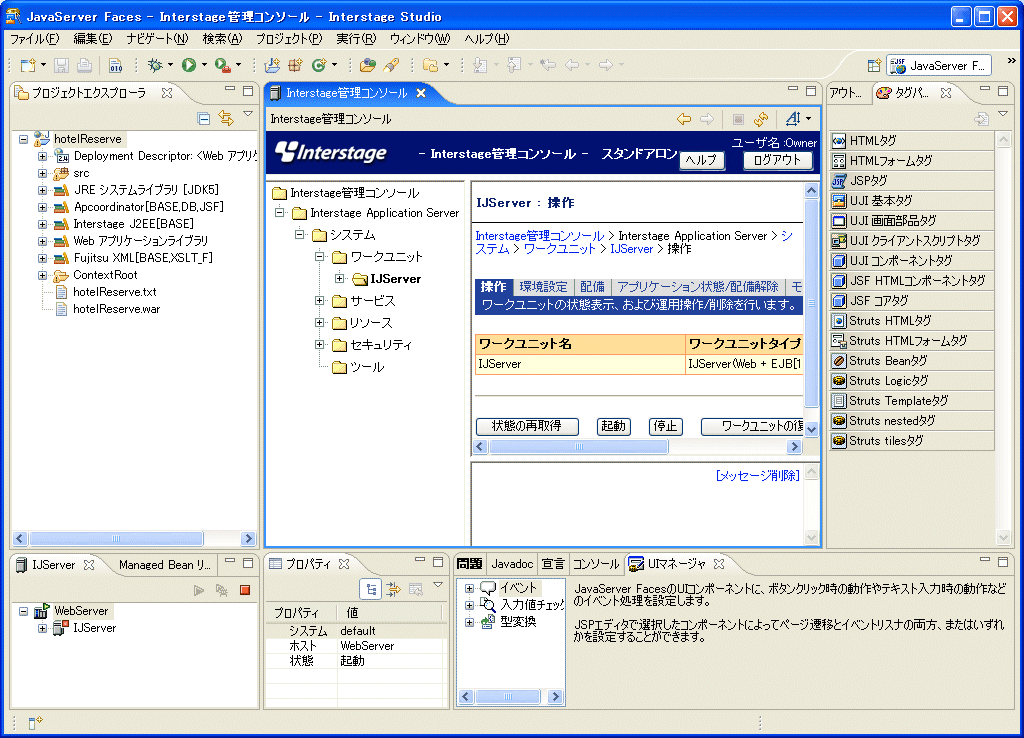Click the horizontal scrollbar under the work unit table
This screenshot has width=1024, height=738.
point(640,447)
